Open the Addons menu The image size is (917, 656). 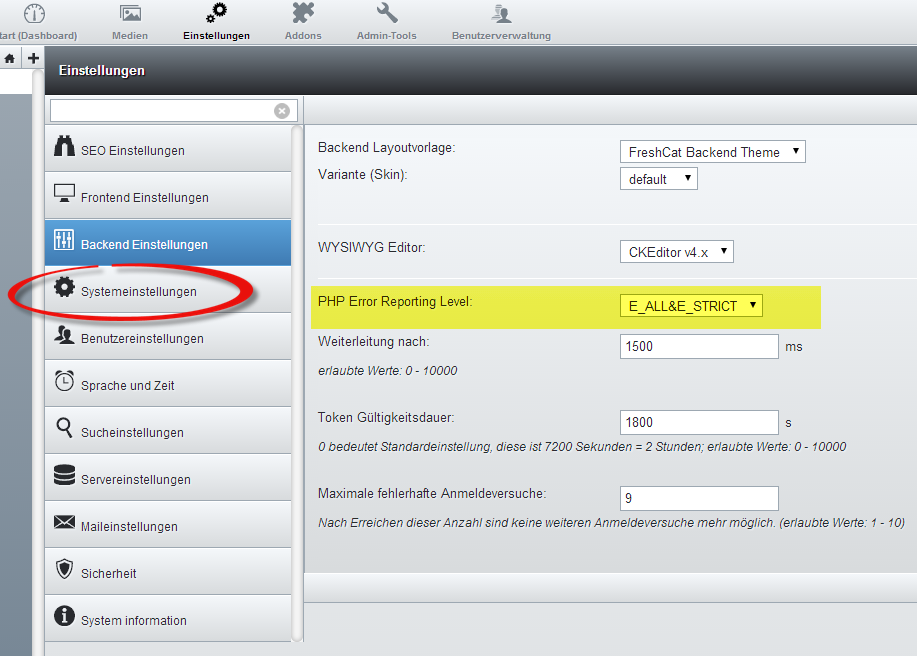(x=303, y=22)
